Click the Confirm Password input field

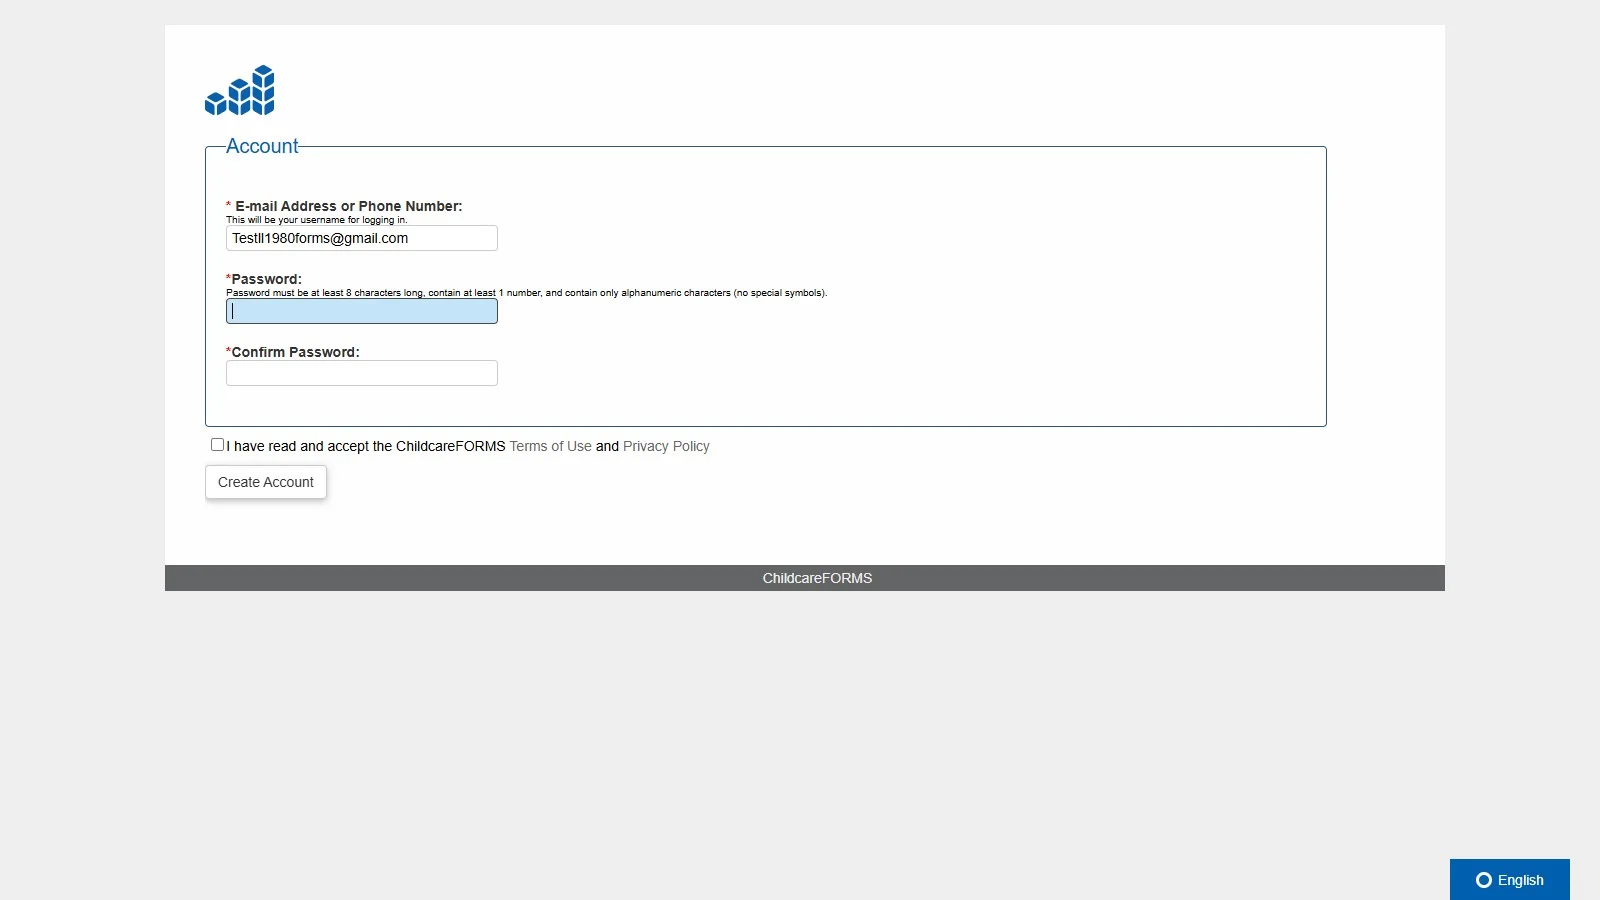[x=362, y=373]
